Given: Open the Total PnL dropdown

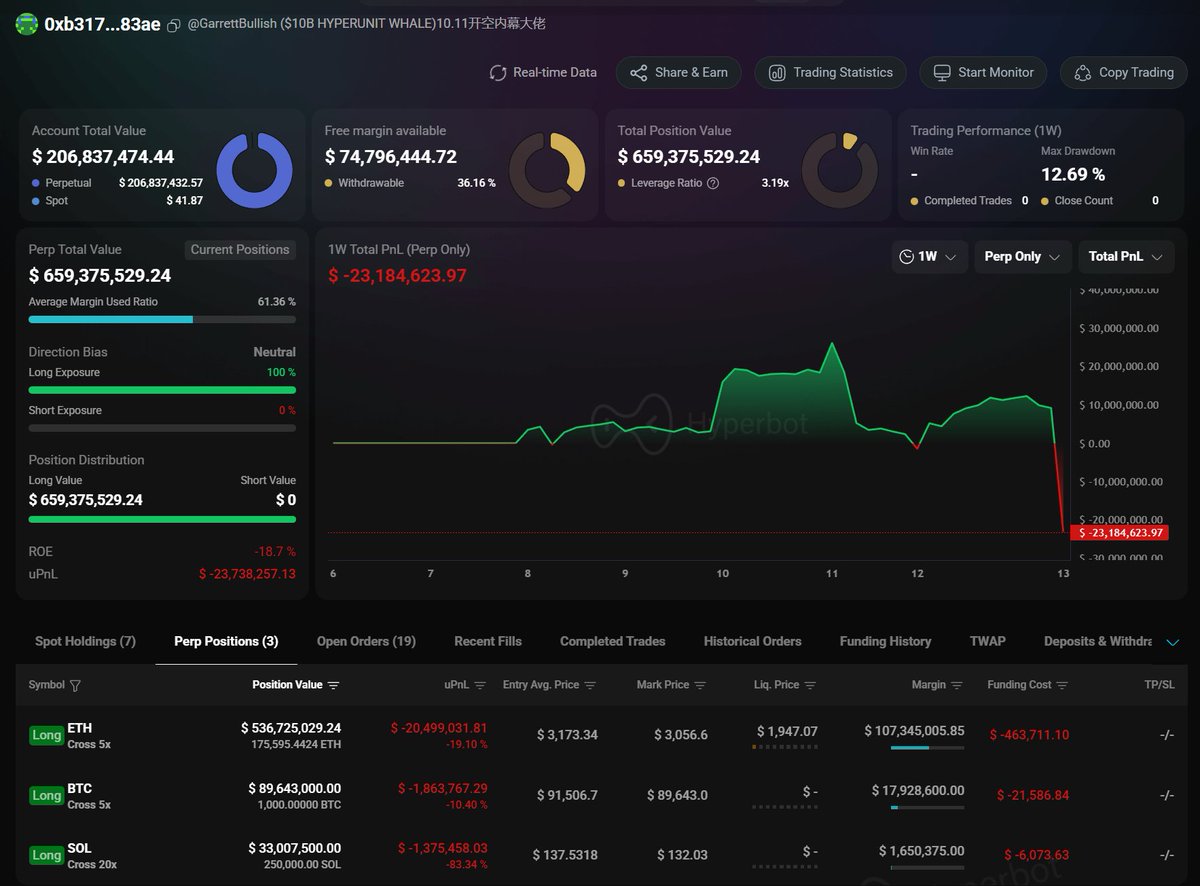Looking at the screenshot, I should coord(1125,257).
